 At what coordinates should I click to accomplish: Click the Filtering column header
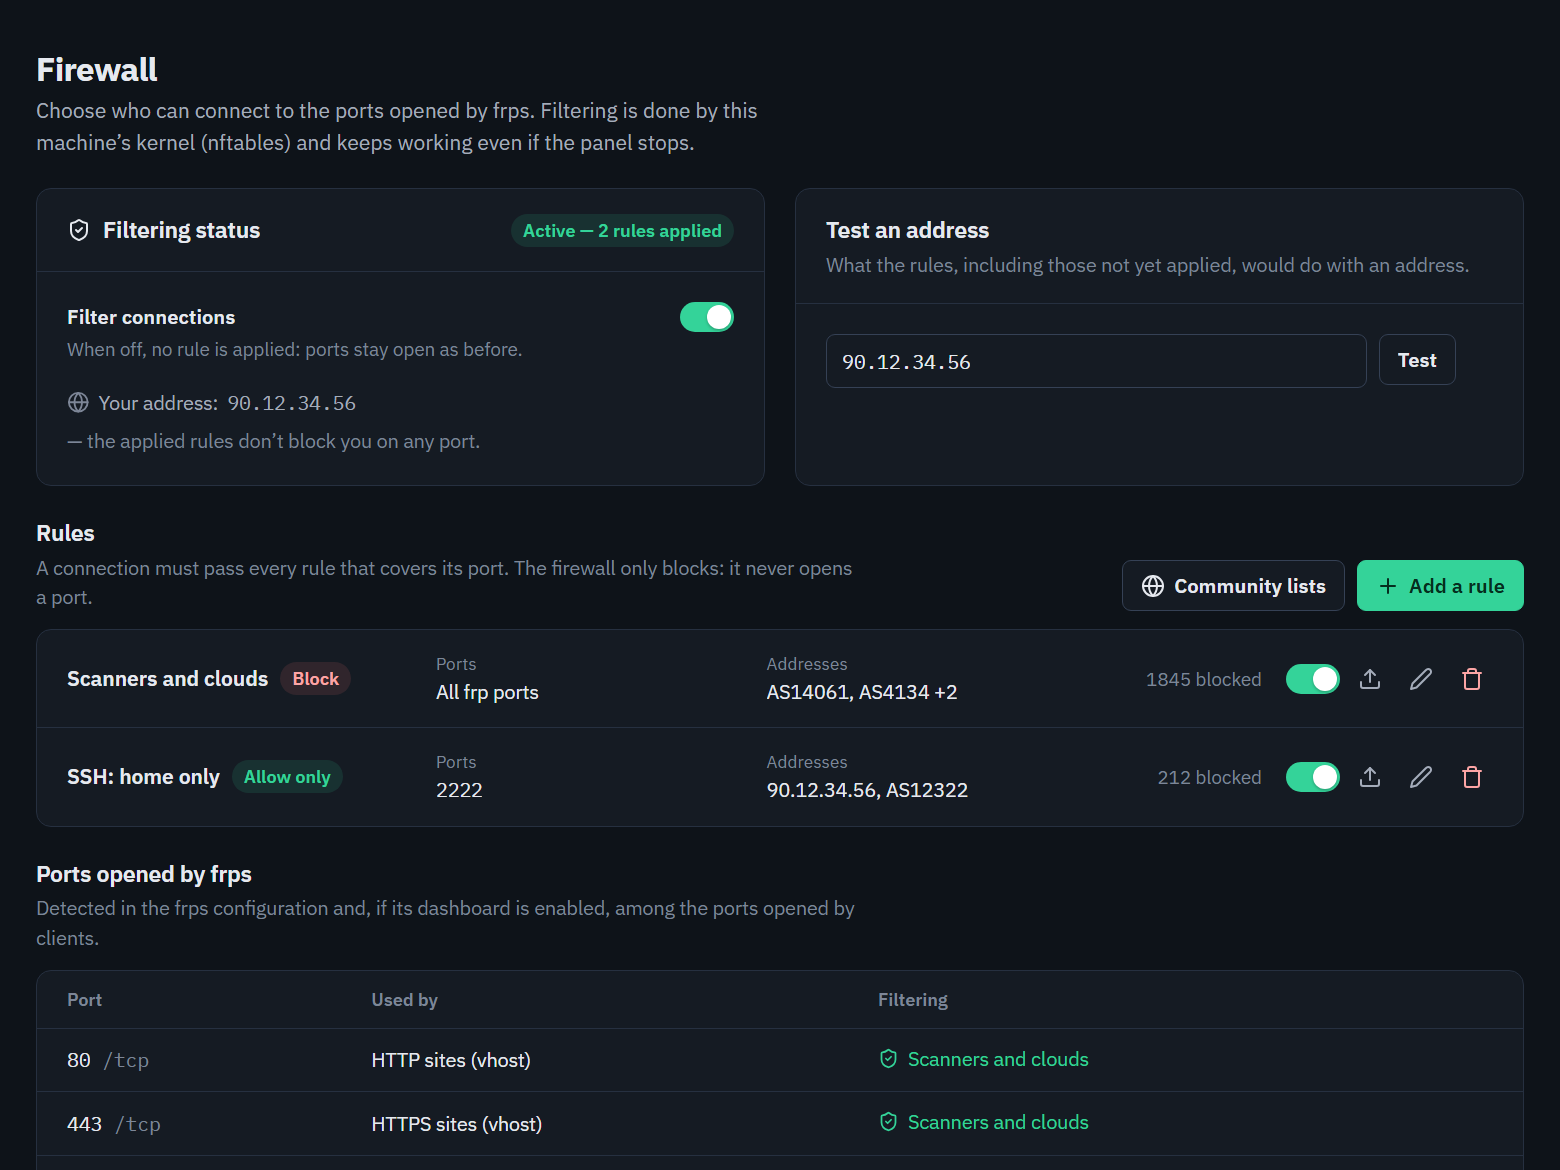click(x=913, y=1000)
